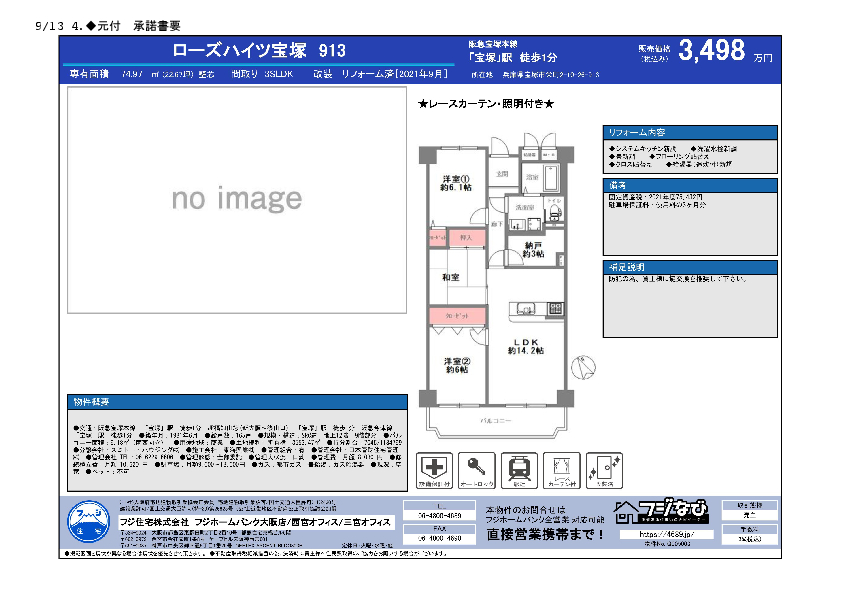Image resolution: width=842 pixels, height=595 pixels.
Task: Select the 物件概要 section header
Action: tap(238, 401)
